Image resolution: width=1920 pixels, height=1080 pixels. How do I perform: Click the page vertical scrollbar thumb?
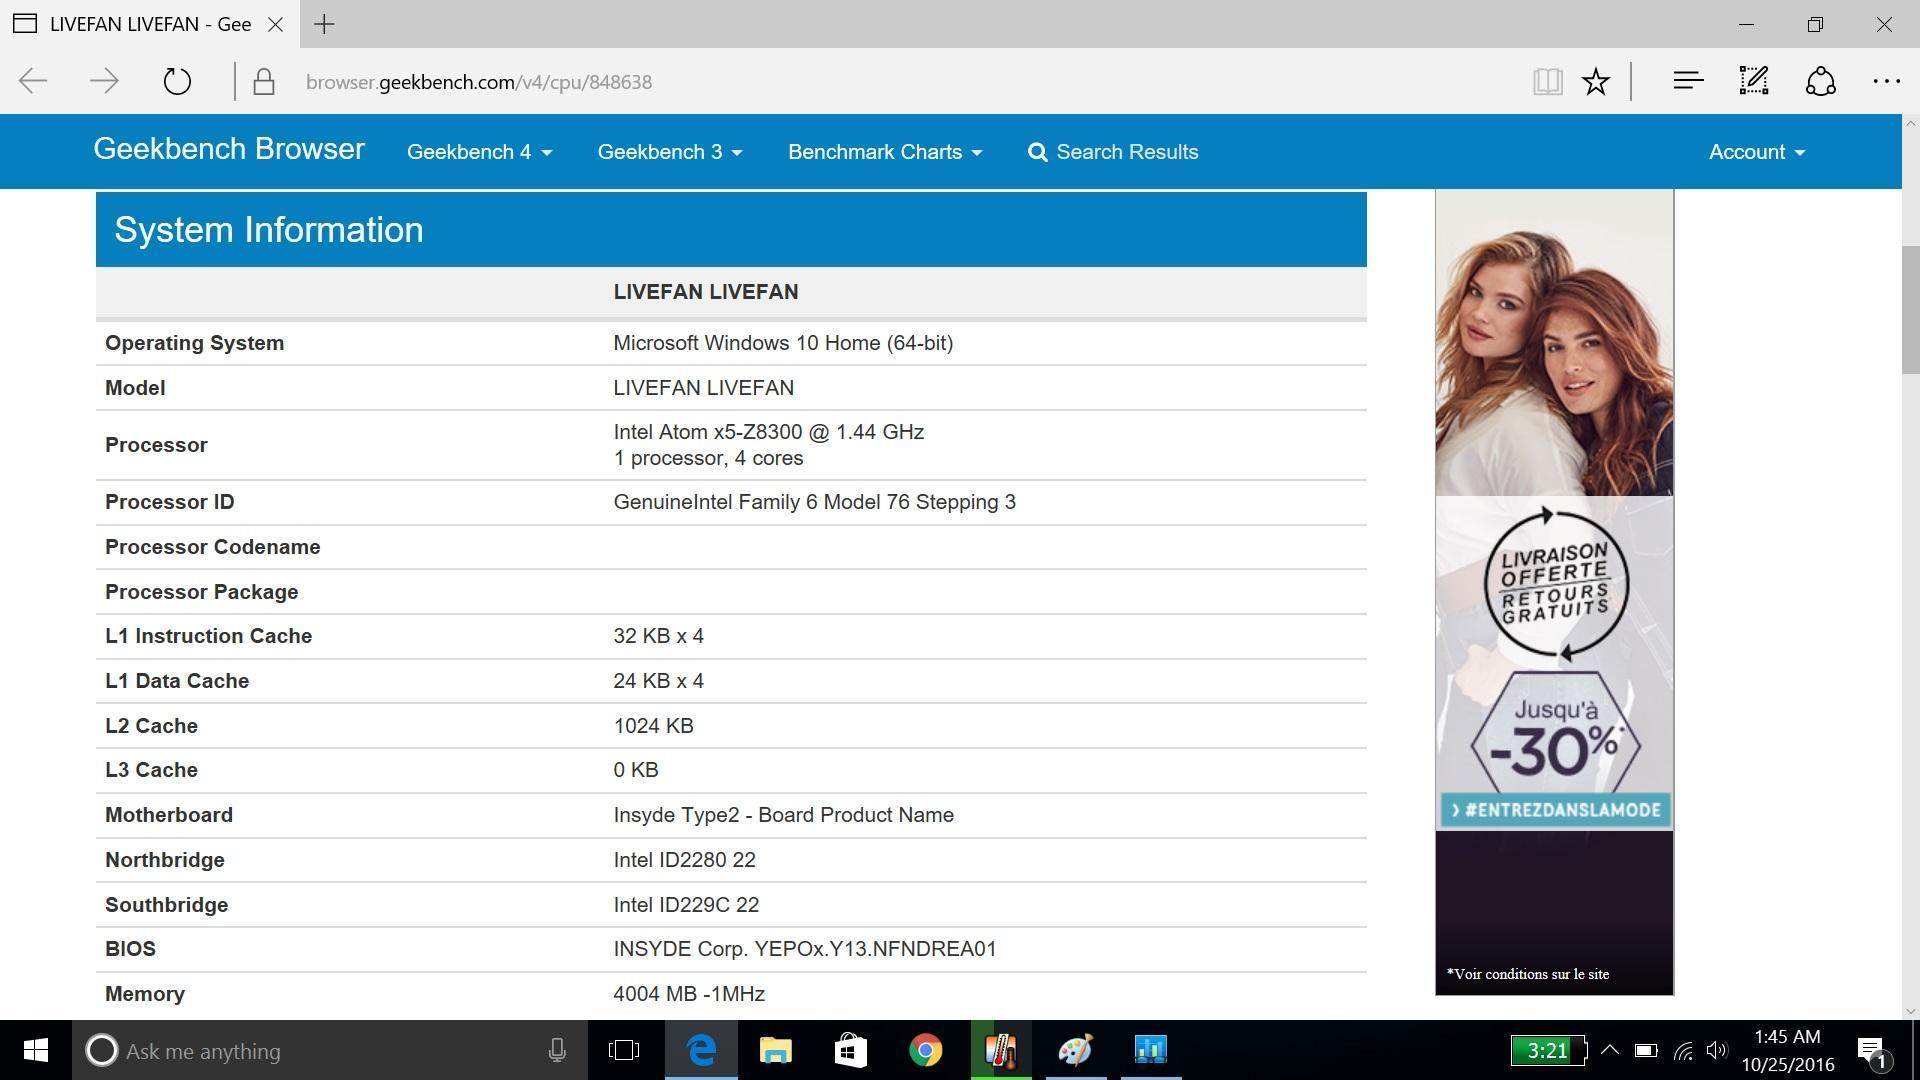1910,310
